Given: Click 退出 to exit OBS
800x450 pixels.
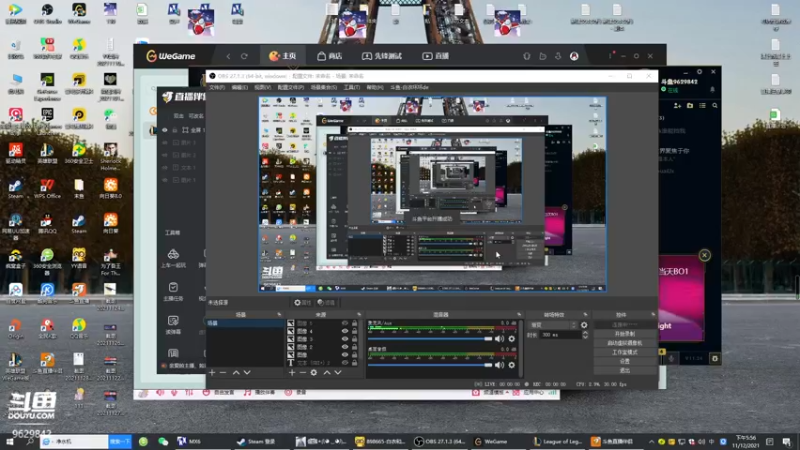Looking at the screenshot, I should tap(624, 370).
